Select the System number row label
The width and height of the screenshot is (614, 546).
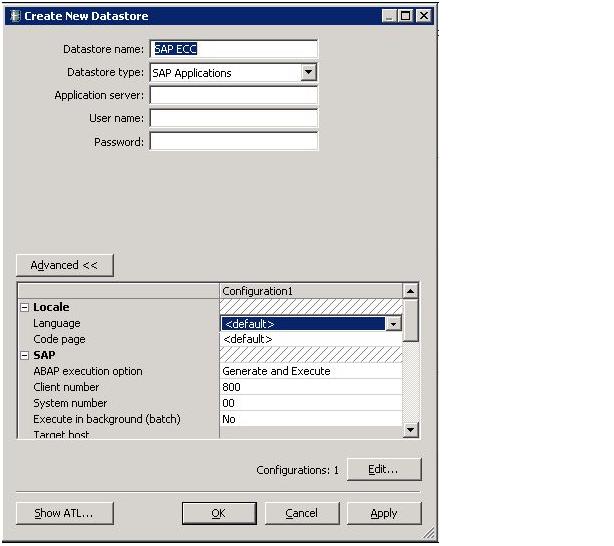coord(70,403)
